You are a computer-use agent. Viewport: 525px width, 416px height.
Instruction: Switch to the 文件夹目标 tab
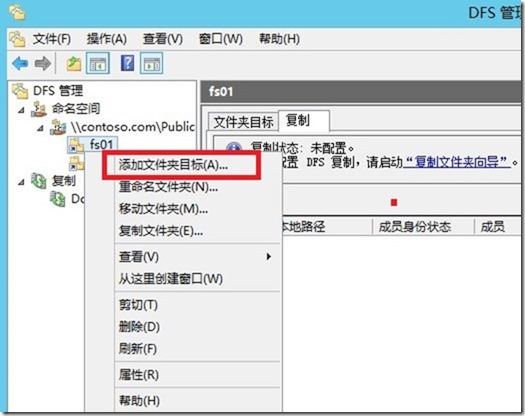243,122
